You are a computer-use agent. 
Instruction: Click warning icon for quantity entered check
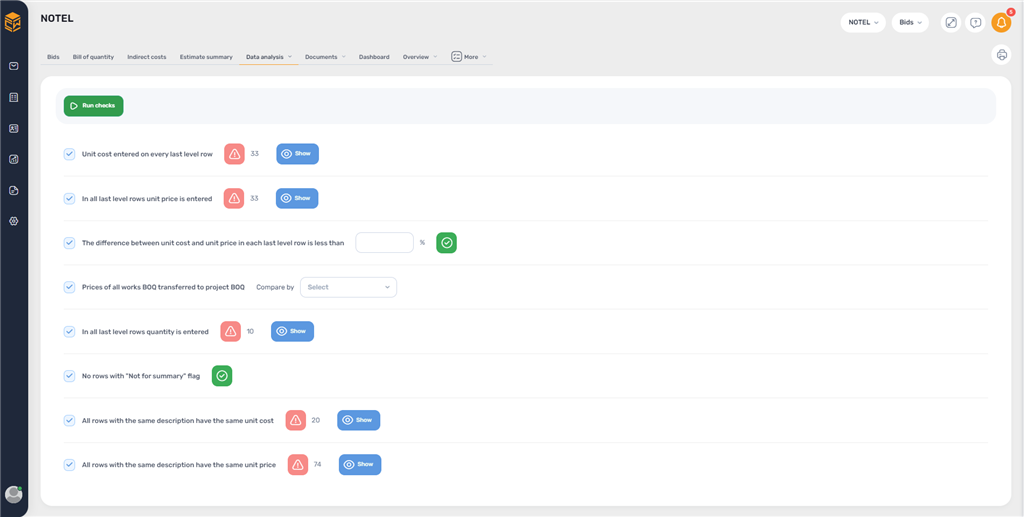(231, 332)
